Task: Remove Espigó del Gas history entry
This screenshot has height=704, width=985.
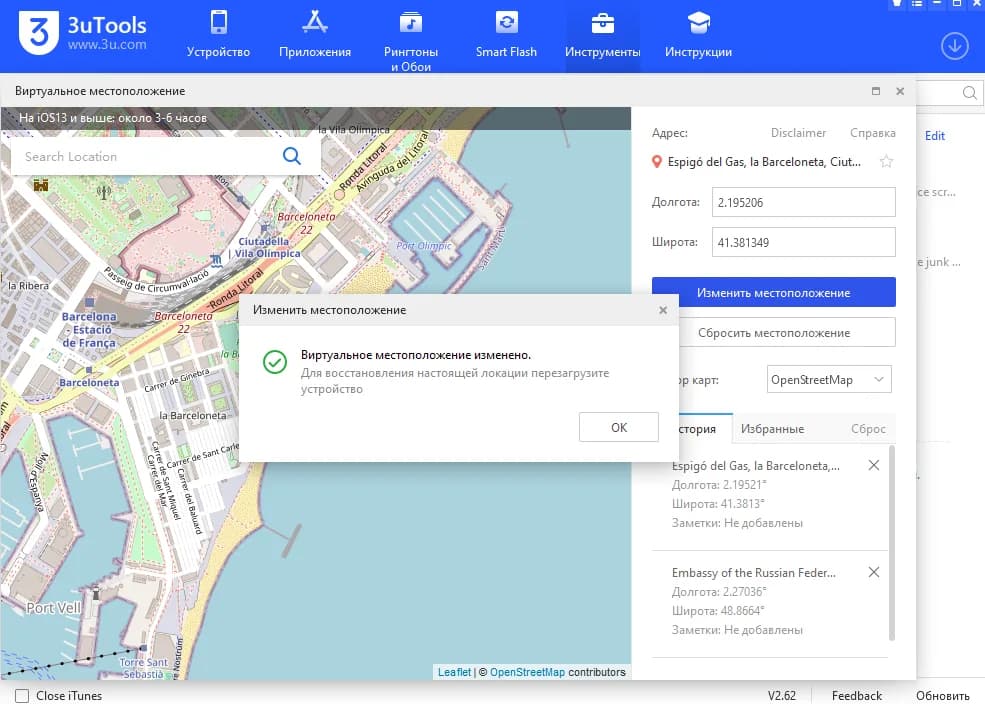Action: click(873, 465)
